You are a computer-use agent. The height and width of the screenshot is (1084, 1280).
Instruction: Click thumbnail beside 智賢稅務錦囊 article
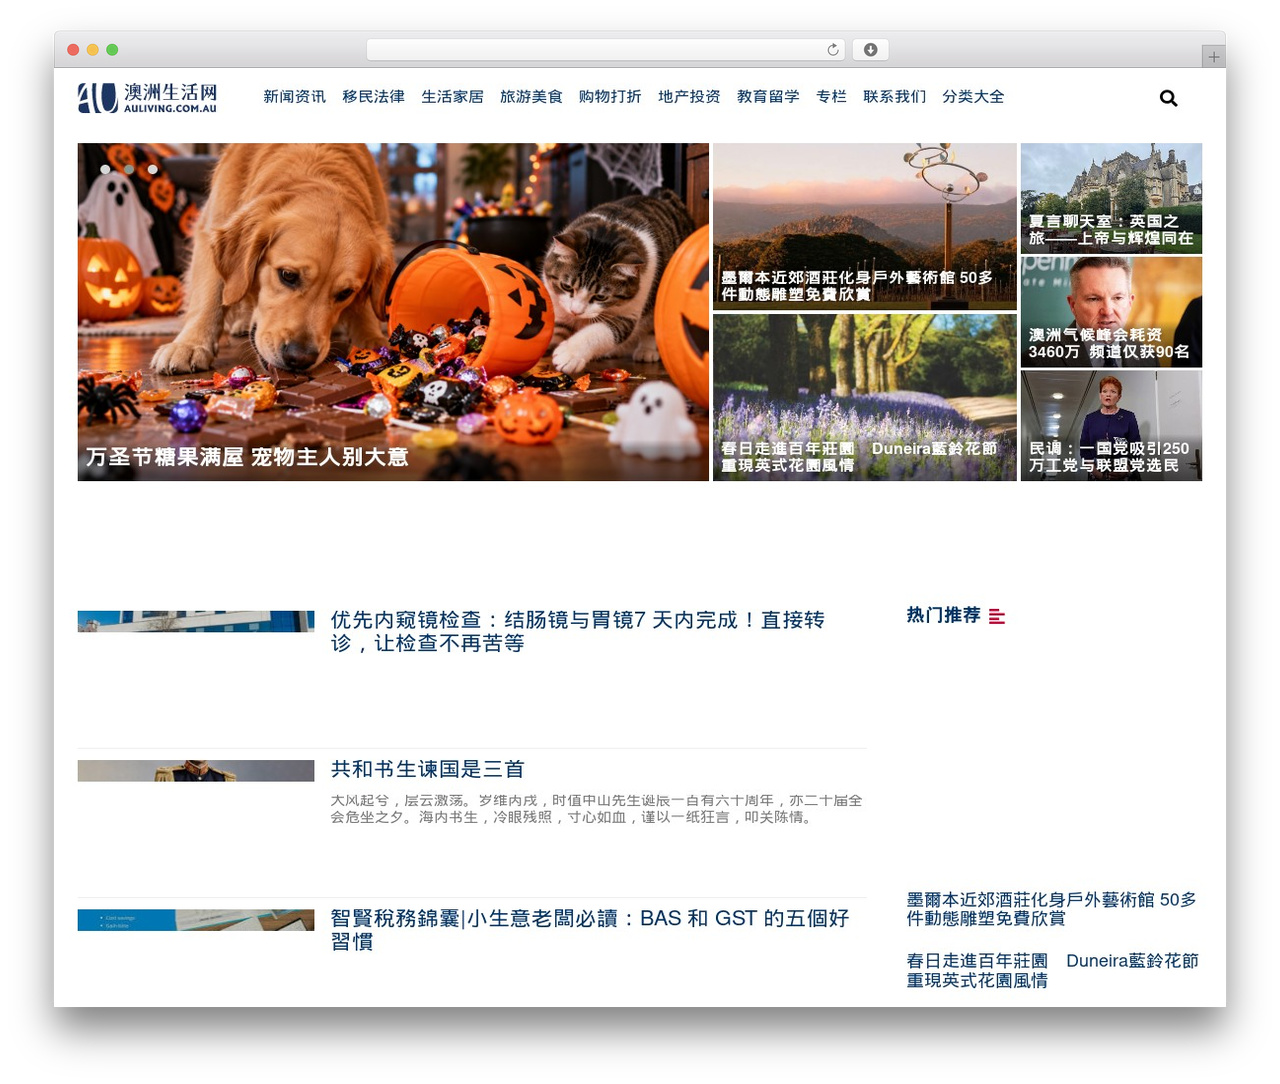(196, 920)
